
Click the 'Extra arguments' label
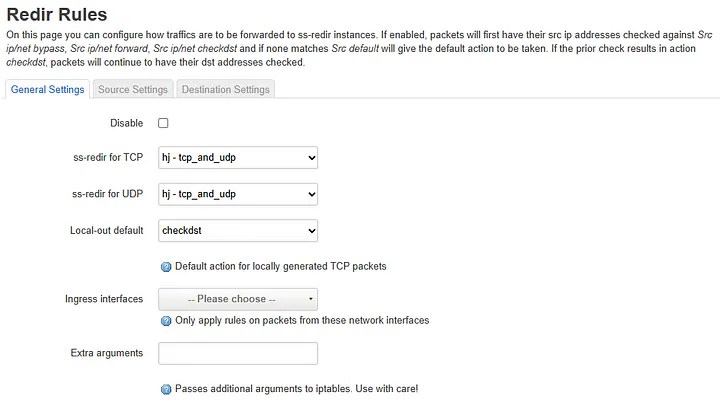point(107,353)
